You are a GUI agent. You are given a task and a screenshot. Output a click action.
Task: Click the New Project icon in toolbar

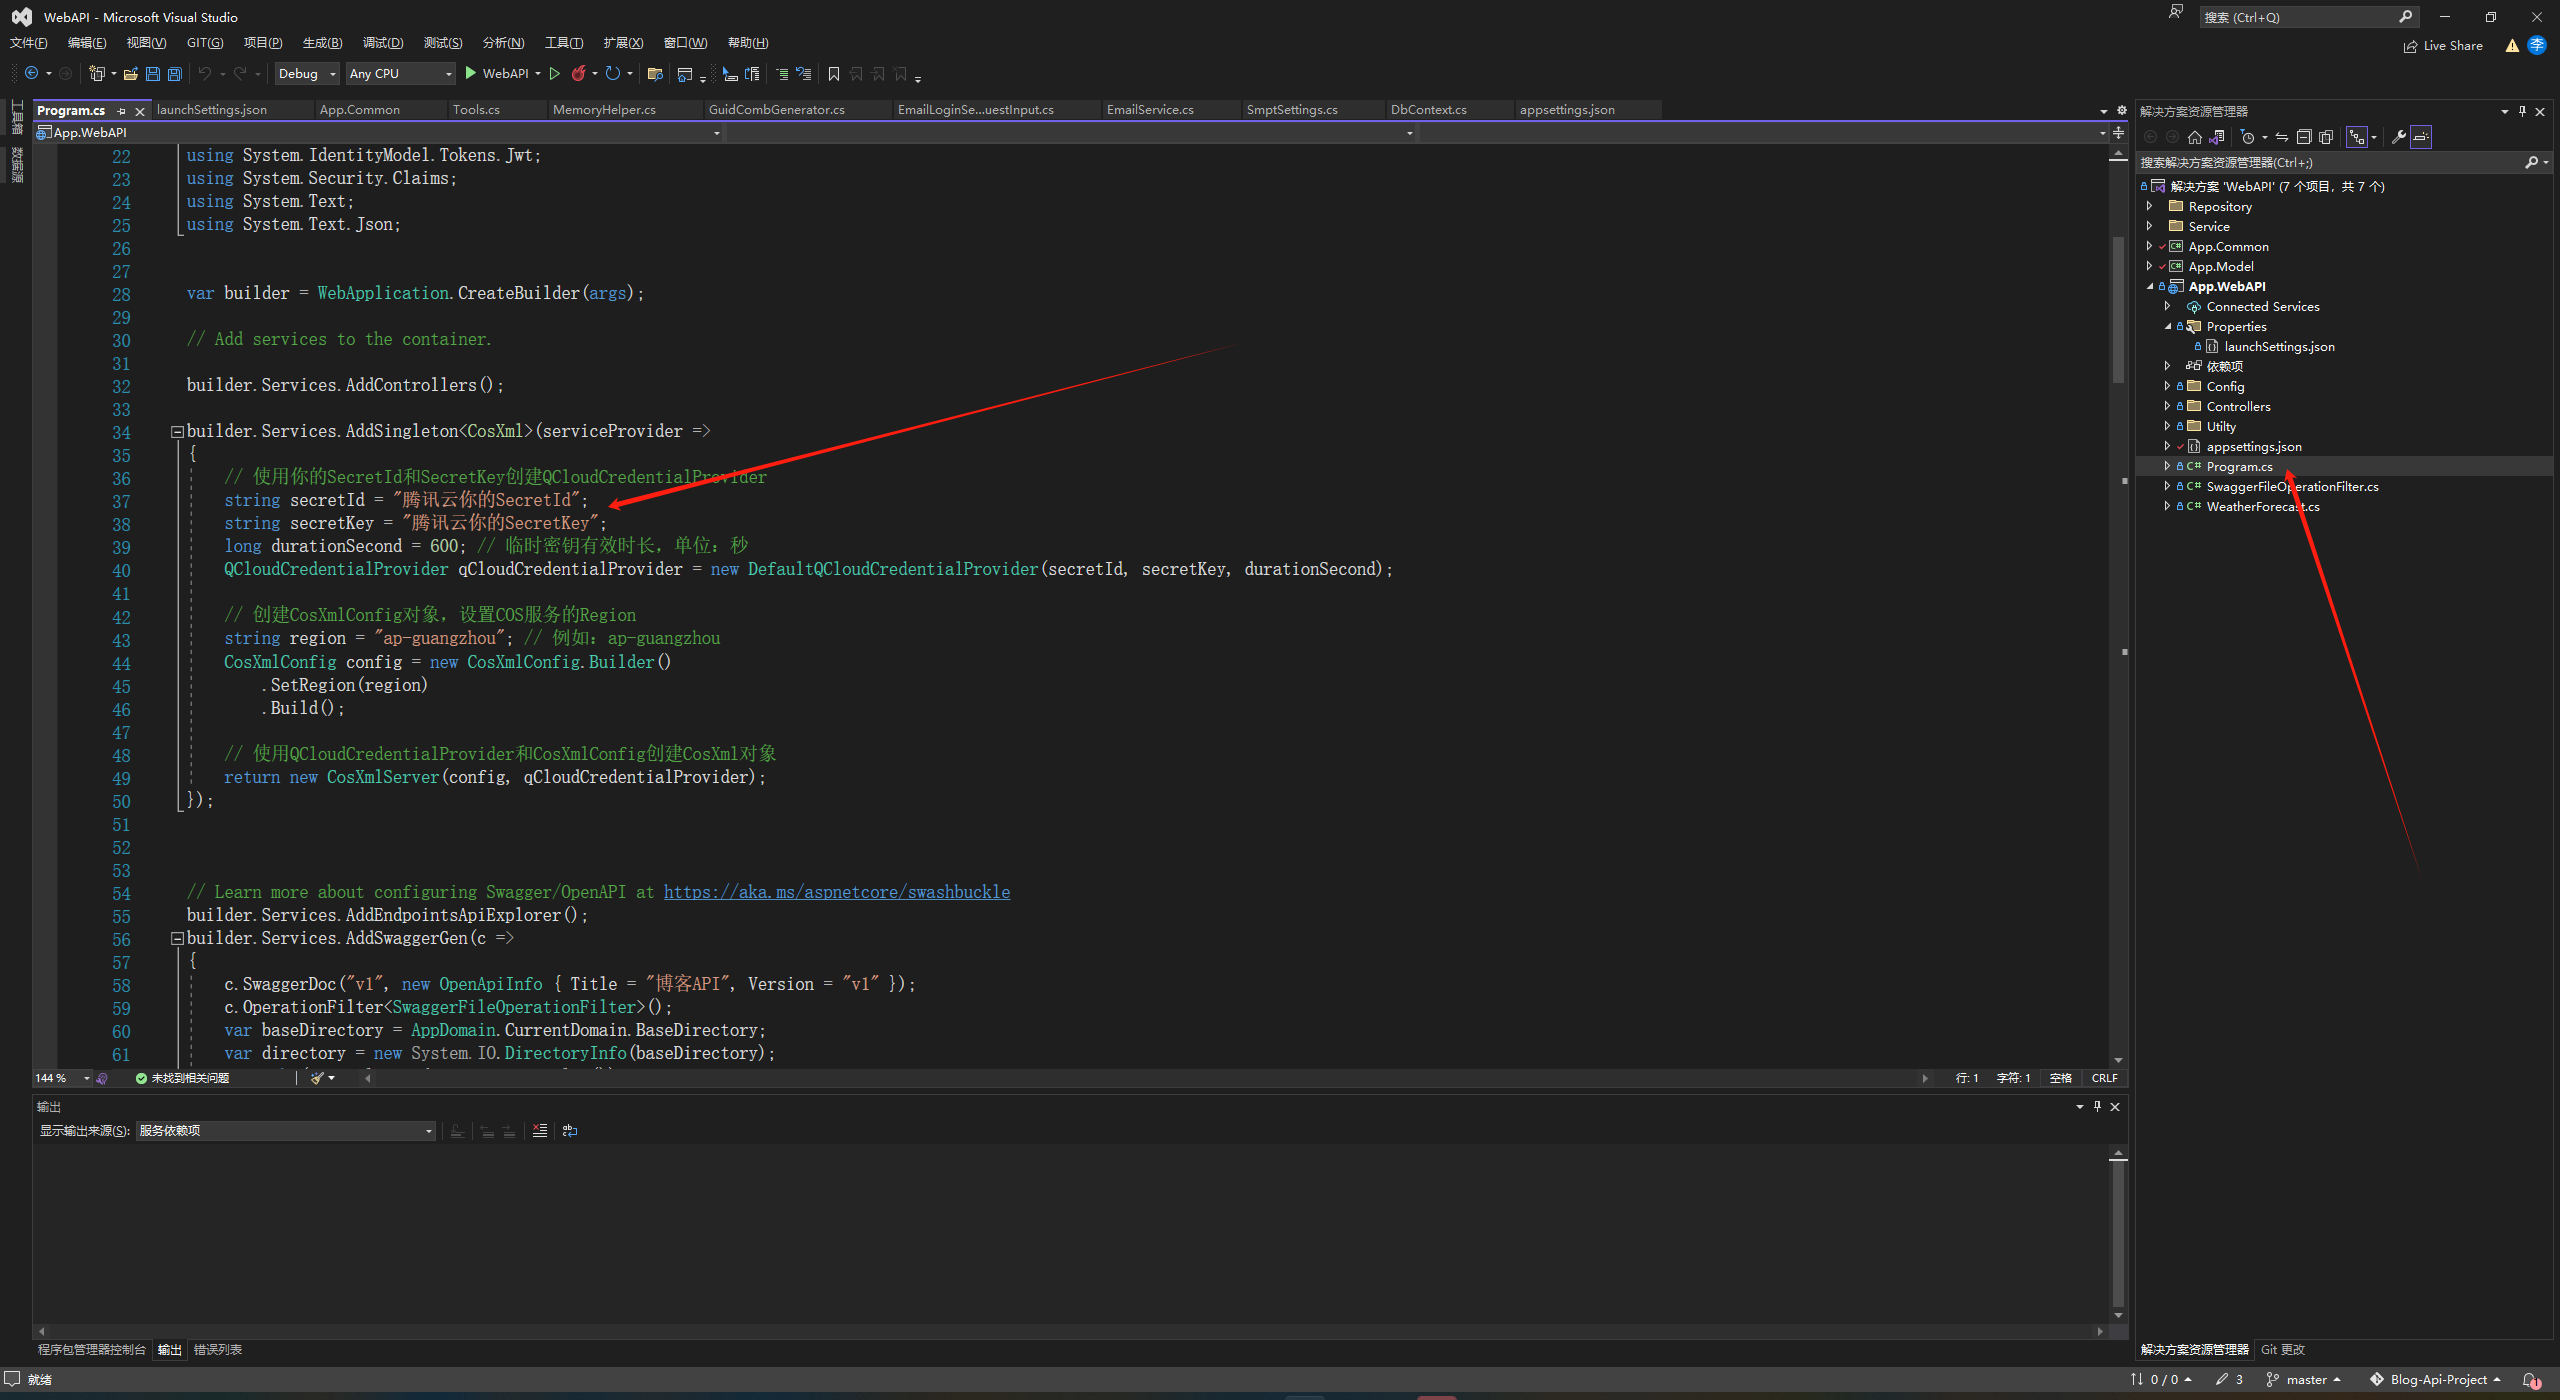pos(97,73)
